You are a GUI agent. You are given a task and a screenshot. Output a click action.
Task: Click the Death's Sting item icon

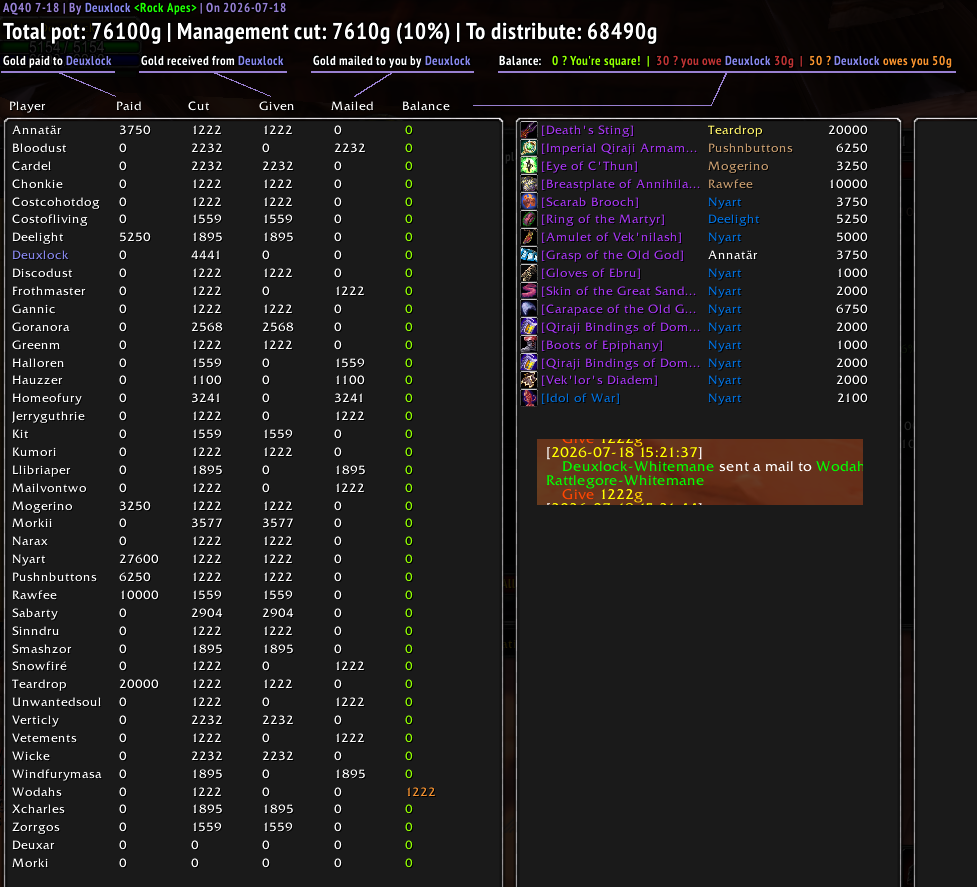tap(528, 130)
